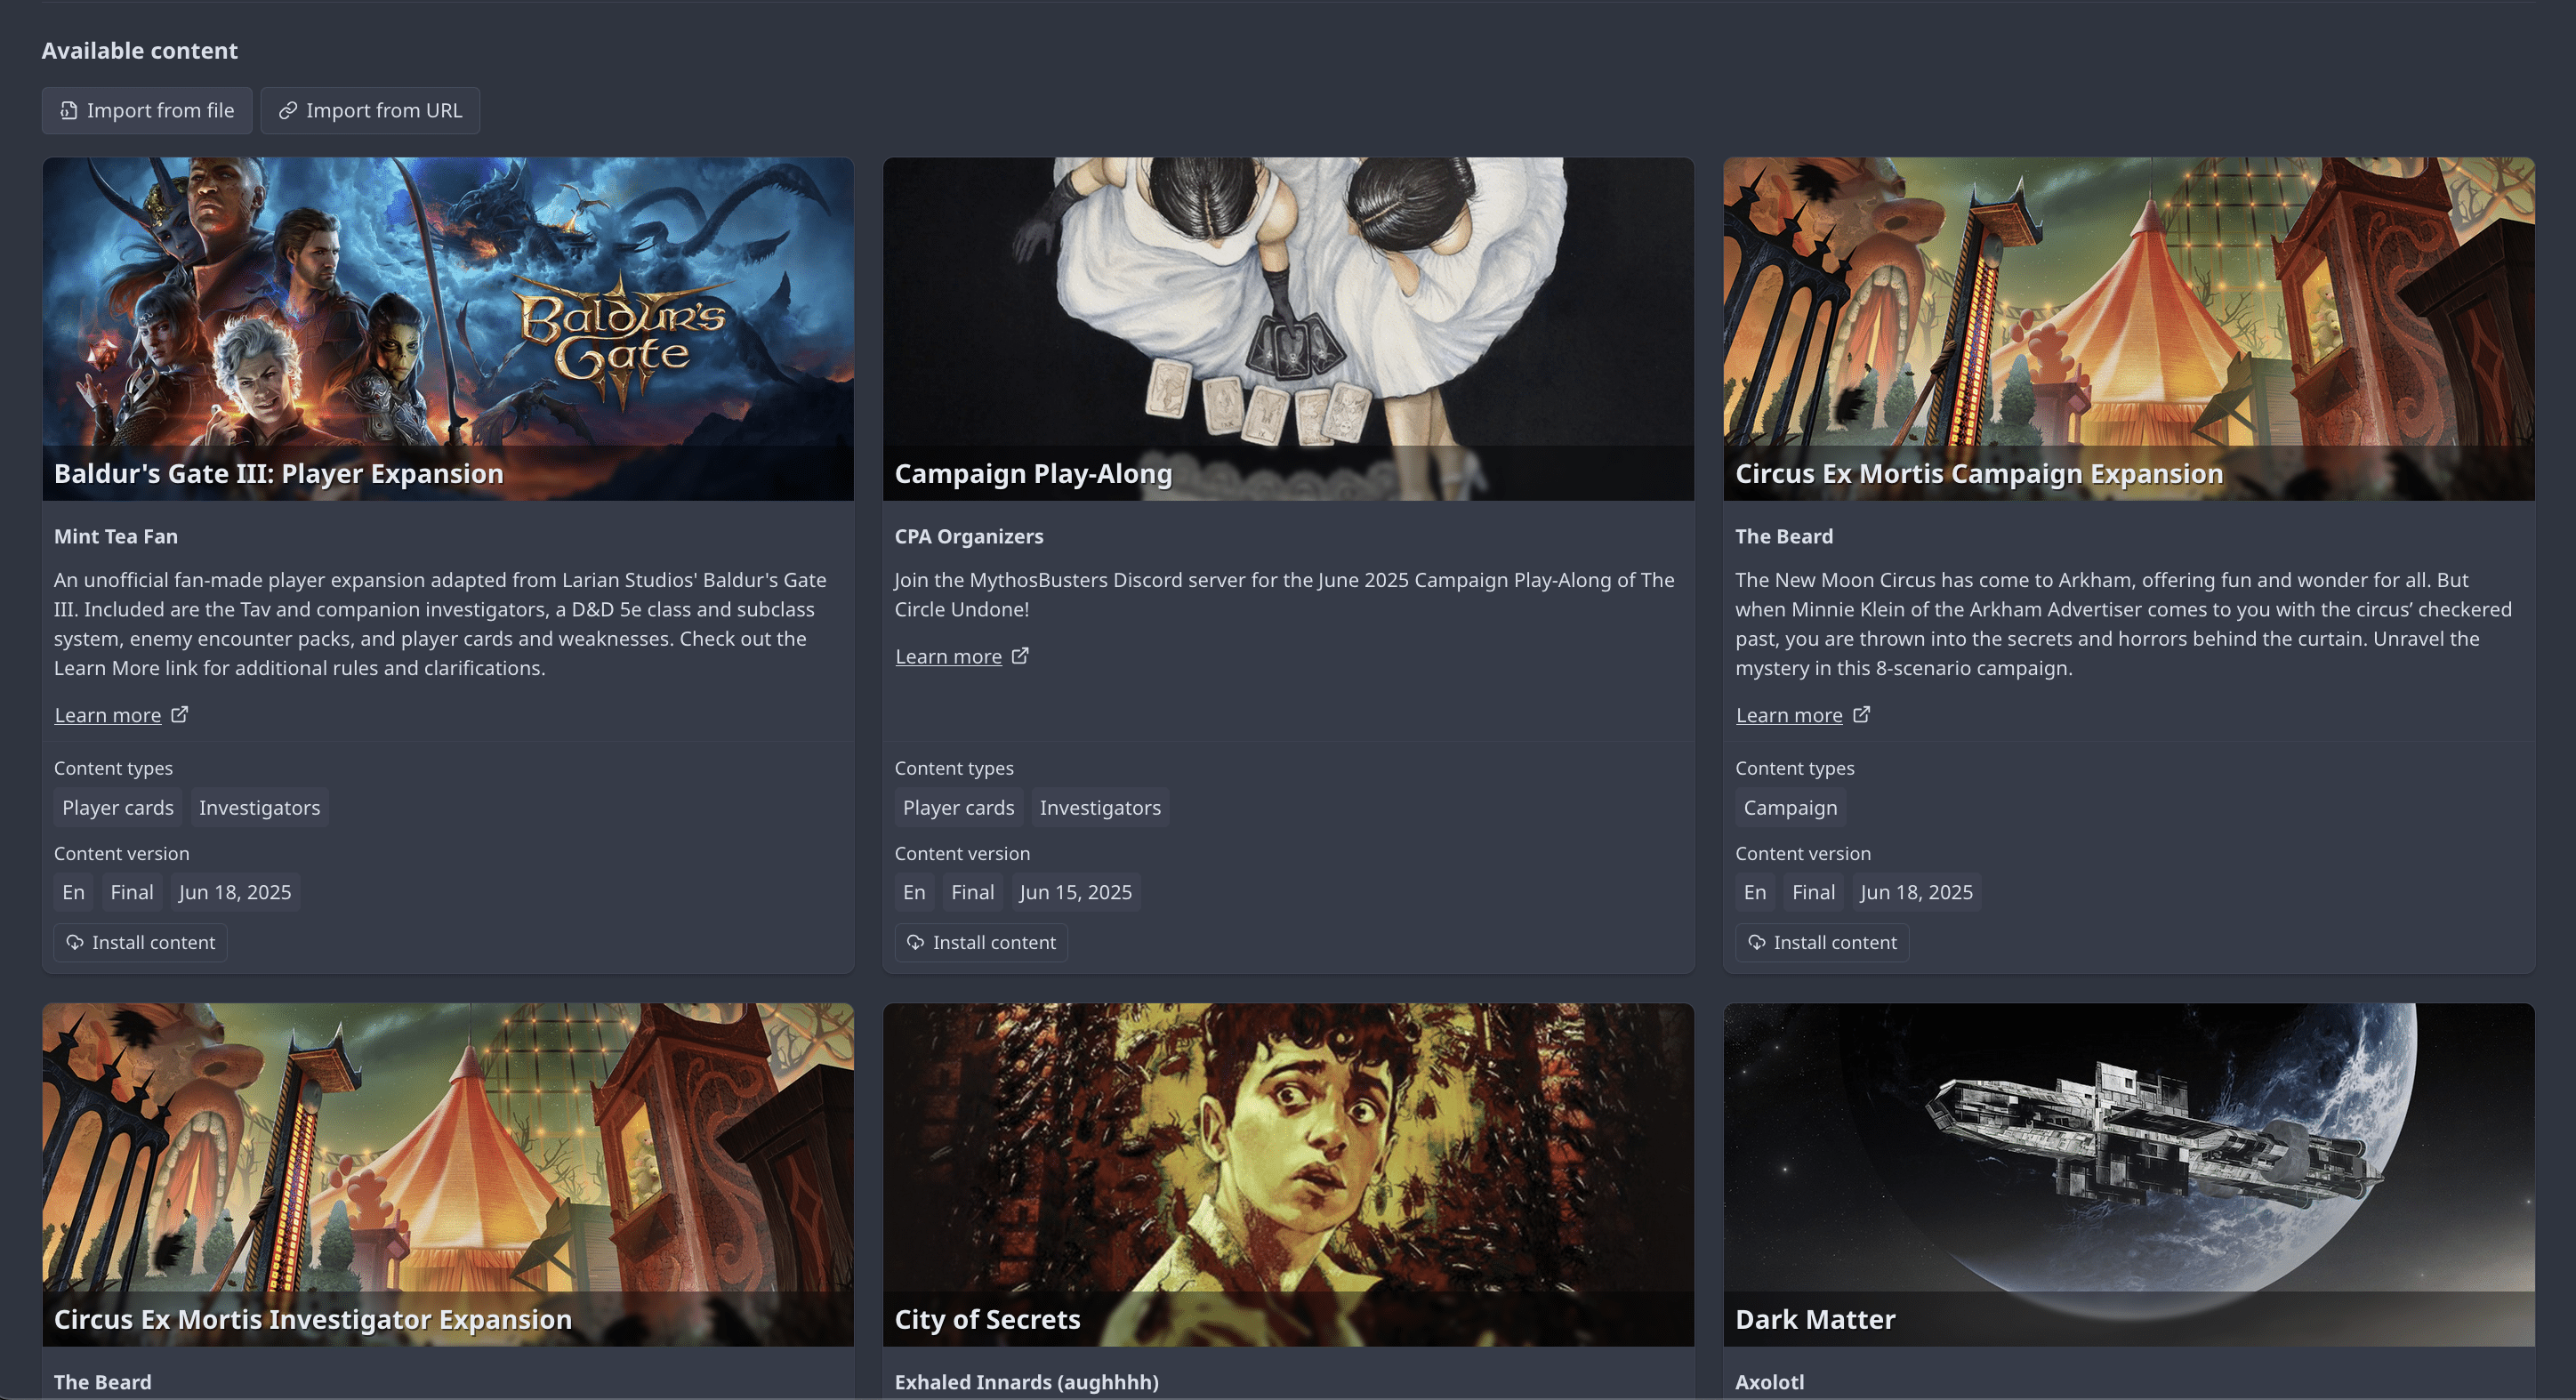The height and width of the screenshot is (1400, 2576).
Task: Click the download icon on Baldur's Gate Install content
Action: point(76,941)
